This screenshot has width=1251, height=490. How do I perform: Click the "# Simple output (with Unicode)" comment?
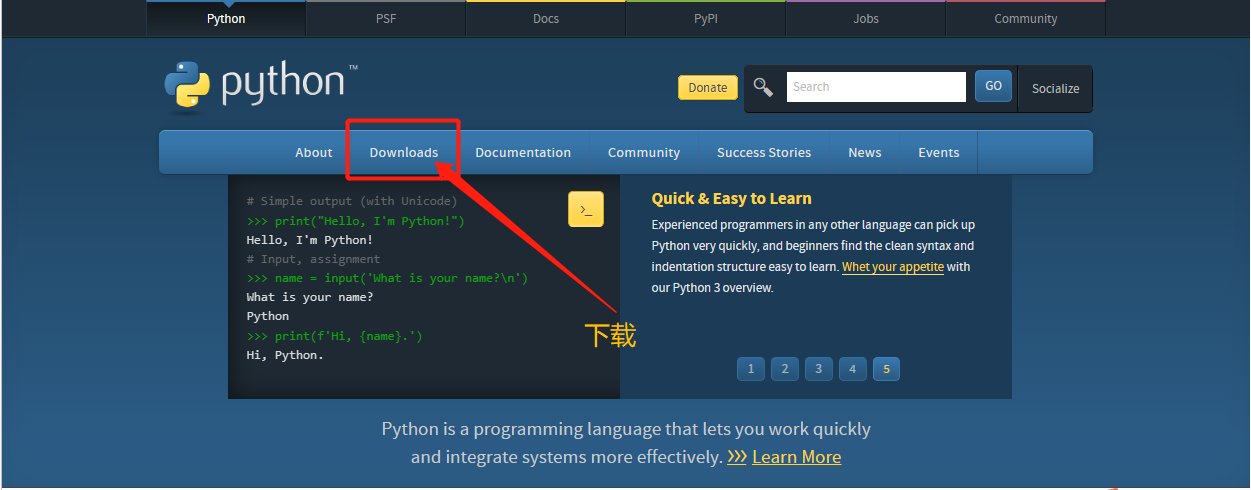click(x=352, y=201)
